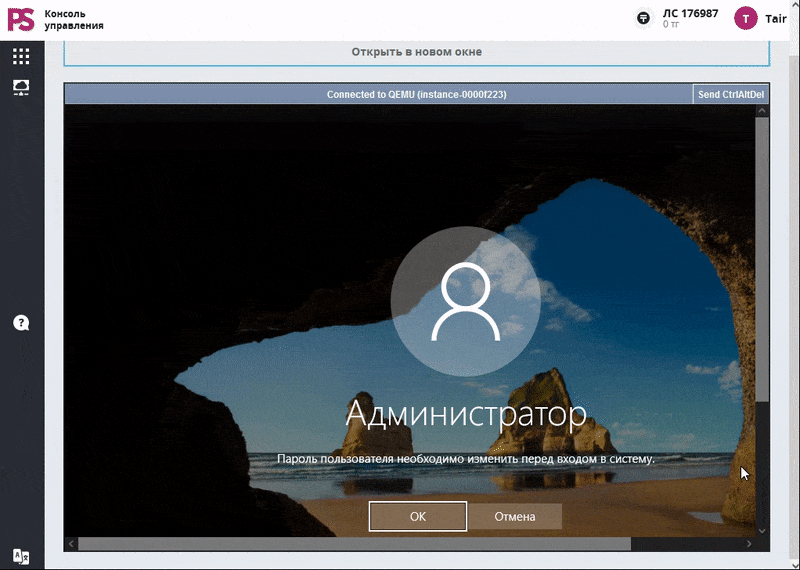Click the console vertical scrollbar up arrow

(x=762, y=111)
